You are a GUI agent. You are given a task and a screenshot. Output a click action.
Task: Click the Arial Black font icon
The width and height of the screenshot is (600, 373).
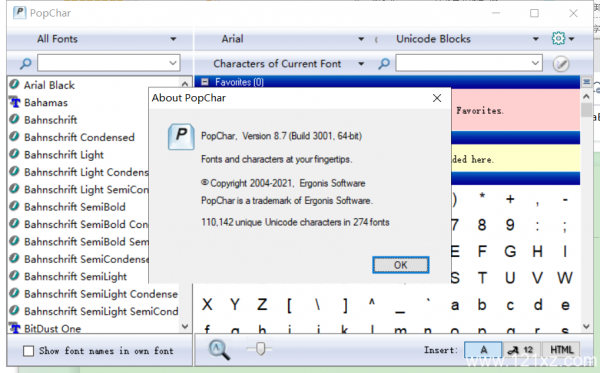(x=14, y=84)
